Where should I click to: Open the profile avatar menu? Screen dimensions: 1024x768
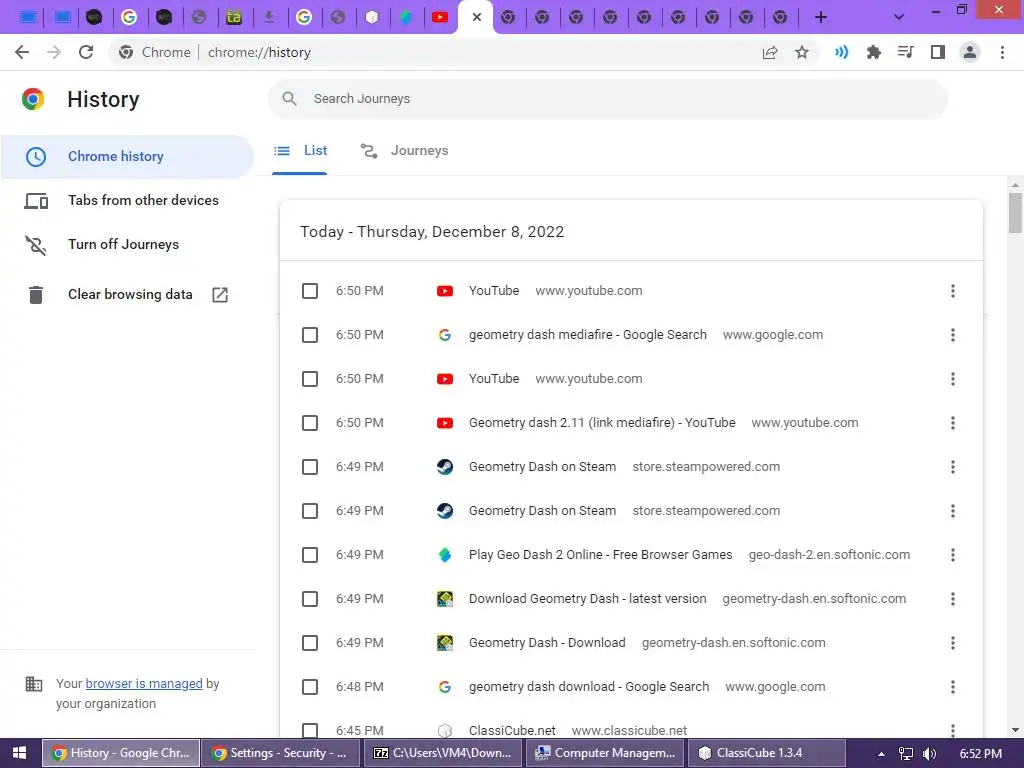970,52
